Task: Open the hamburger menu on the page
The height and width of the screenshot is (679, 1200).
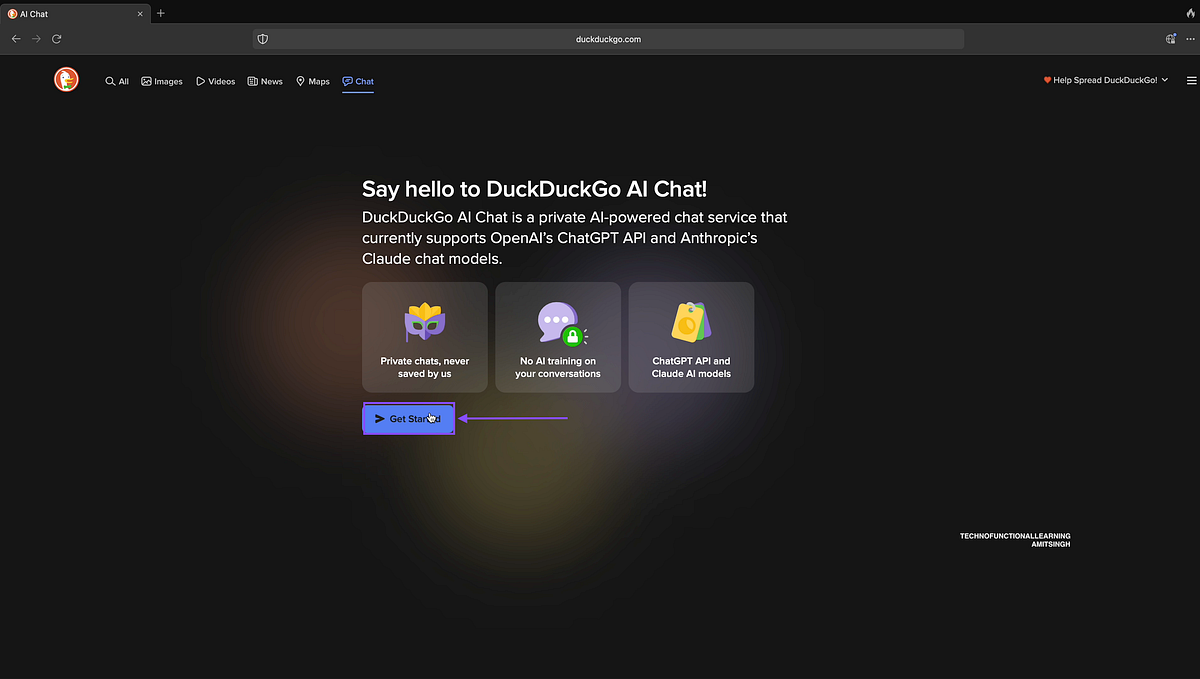Action: pos(1191,80)
